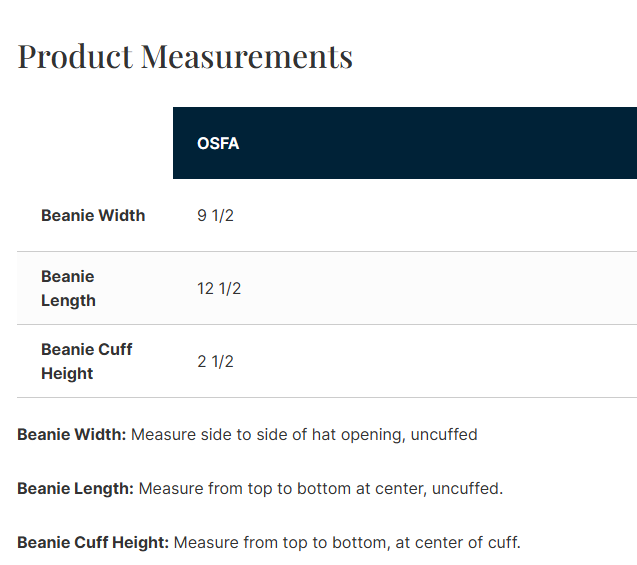This screenshot has width=637, height=565.
Task: Click bold "Beanie Length:" label below the table
Action: tap(75, 489)
